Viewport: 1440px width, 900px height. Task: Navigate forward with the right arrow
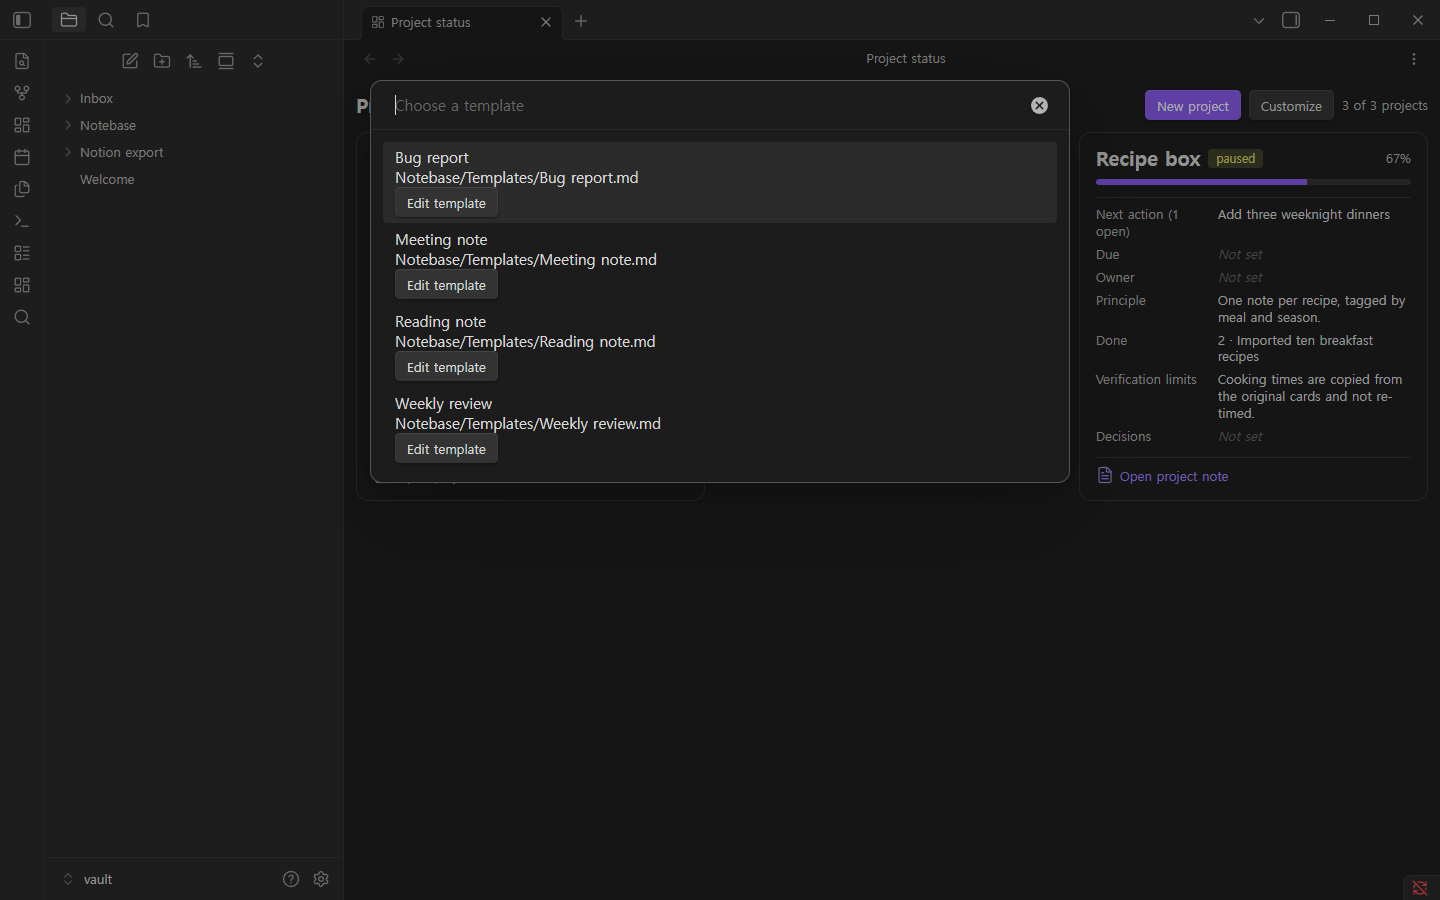coord(398,59)
